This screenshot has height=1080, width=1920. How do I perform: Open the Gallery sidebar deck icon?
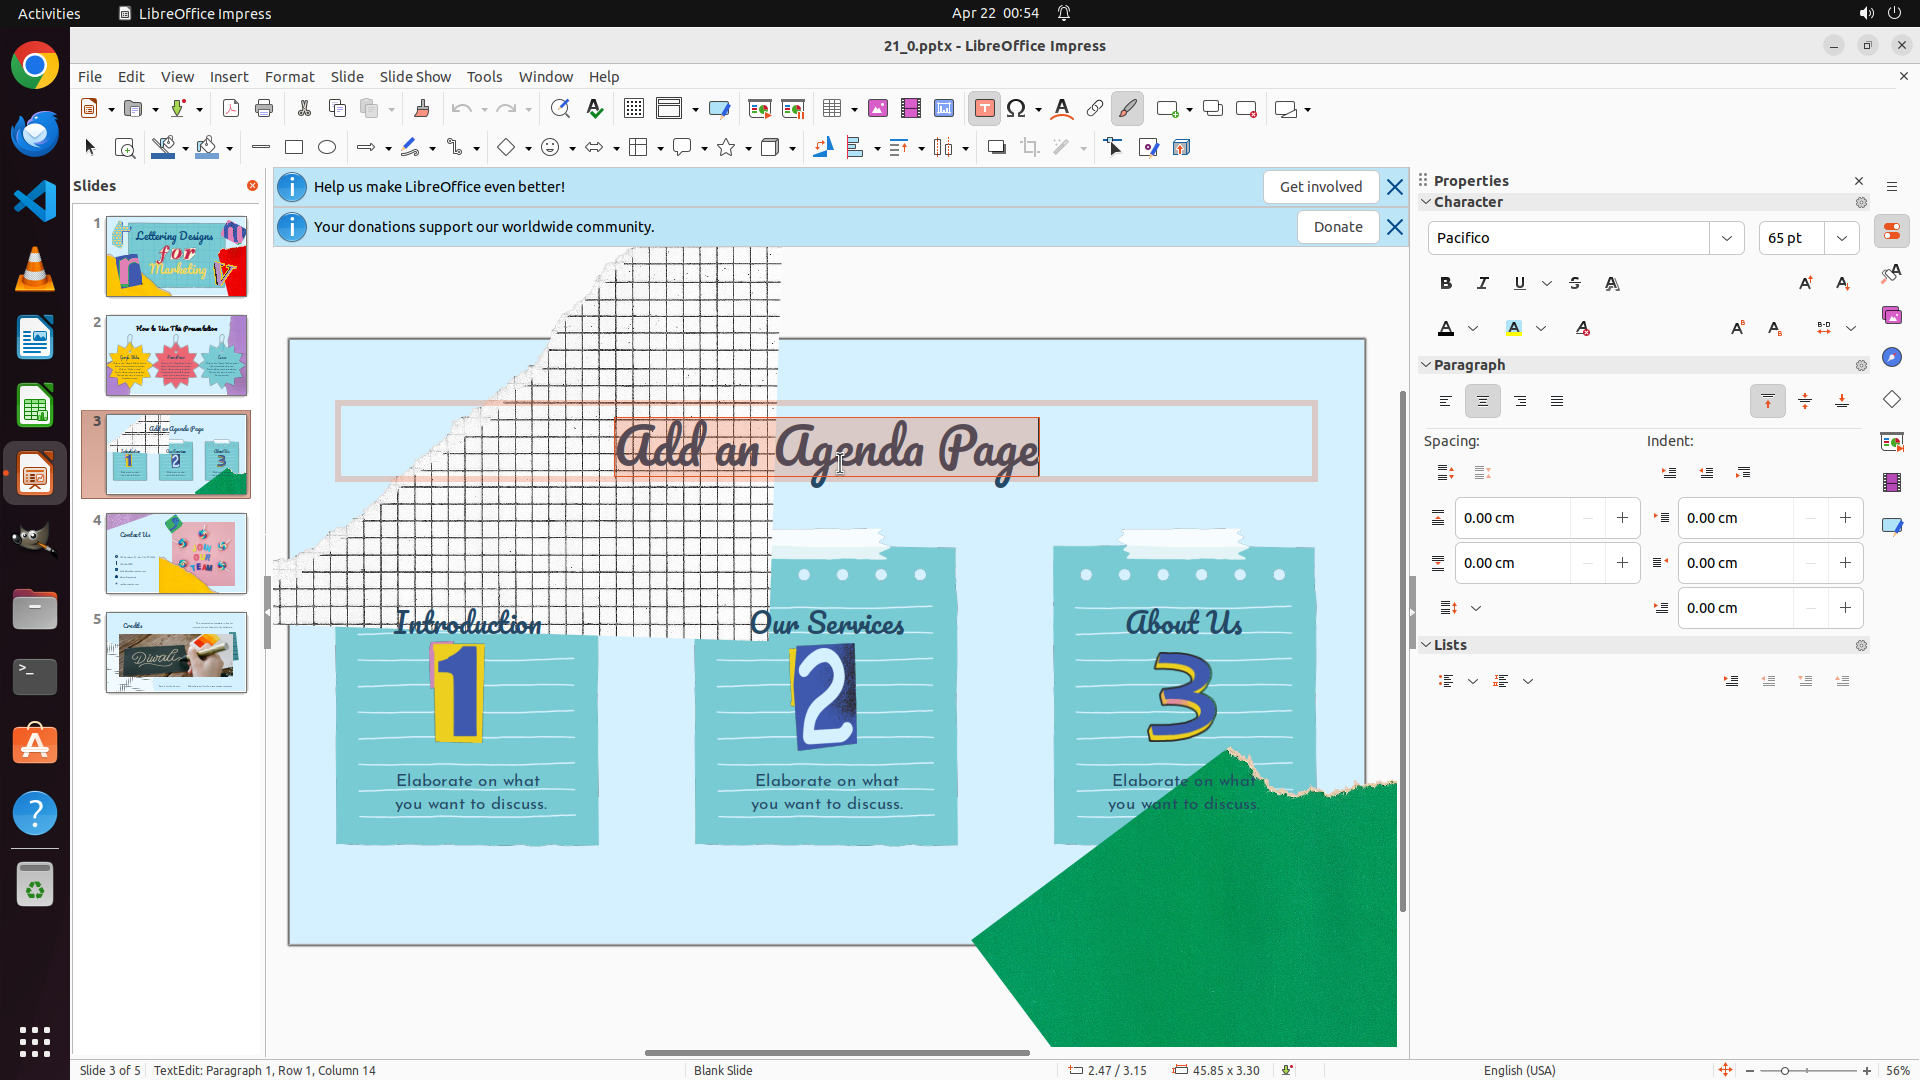click(1892, 315)
